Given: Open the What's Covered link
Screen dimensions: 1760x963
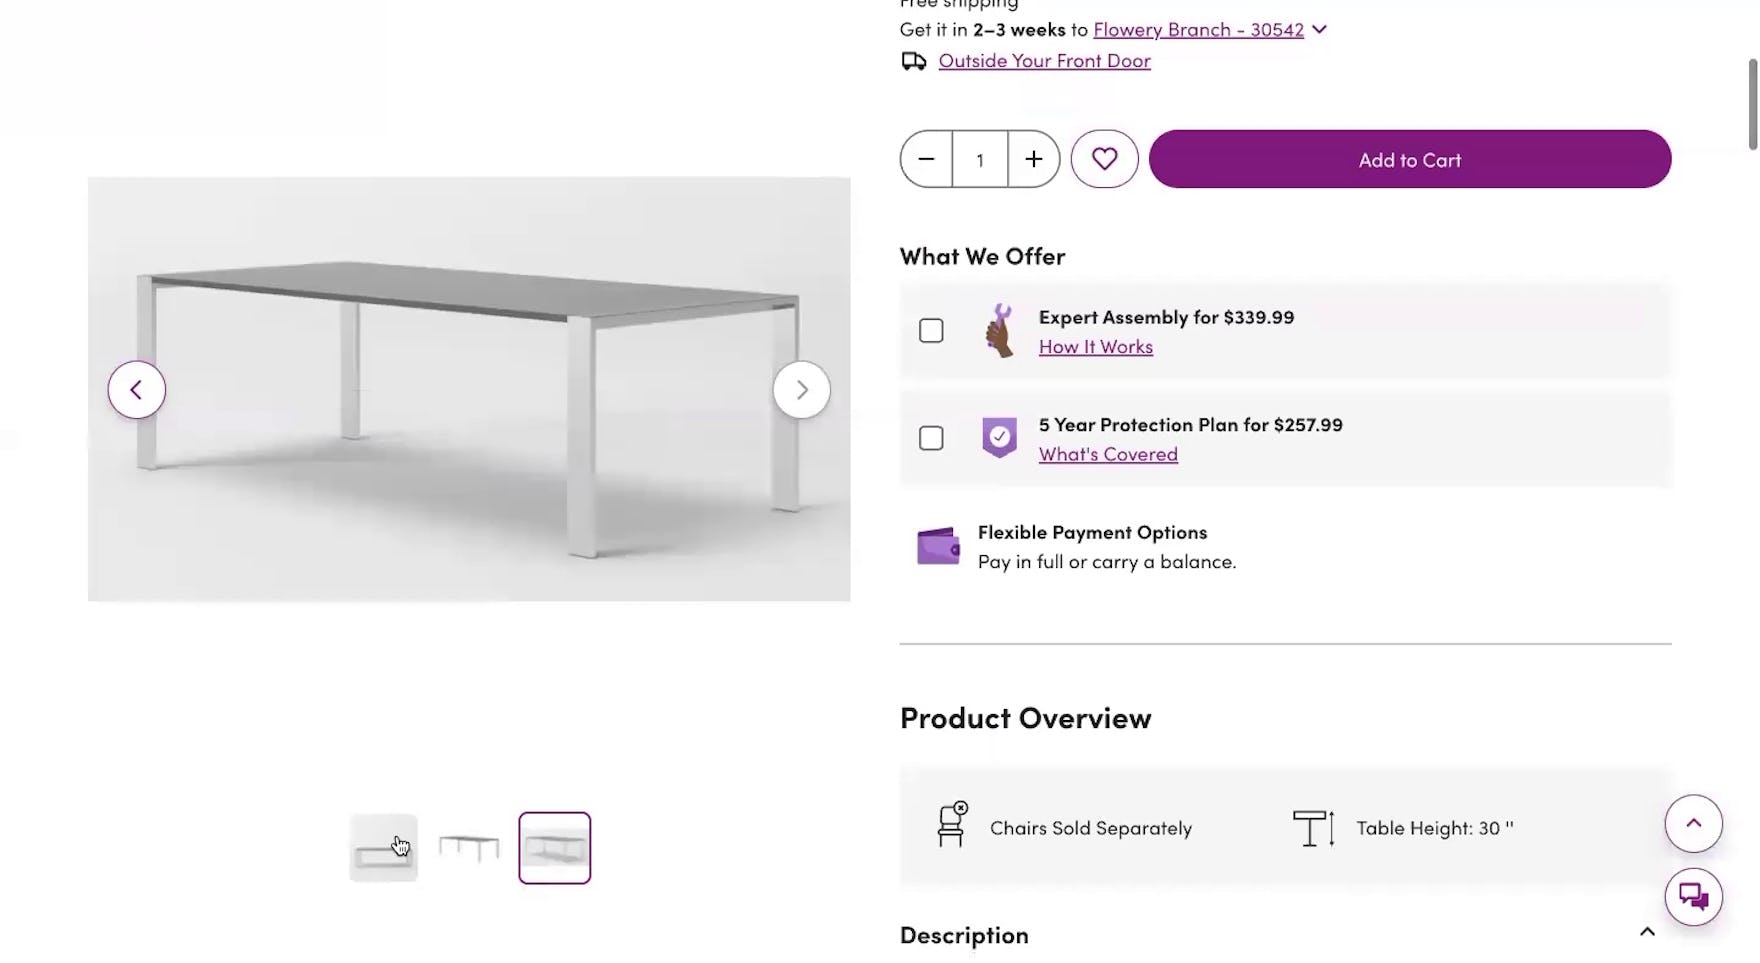Looking at the screenshot, I should [1107, 455].
